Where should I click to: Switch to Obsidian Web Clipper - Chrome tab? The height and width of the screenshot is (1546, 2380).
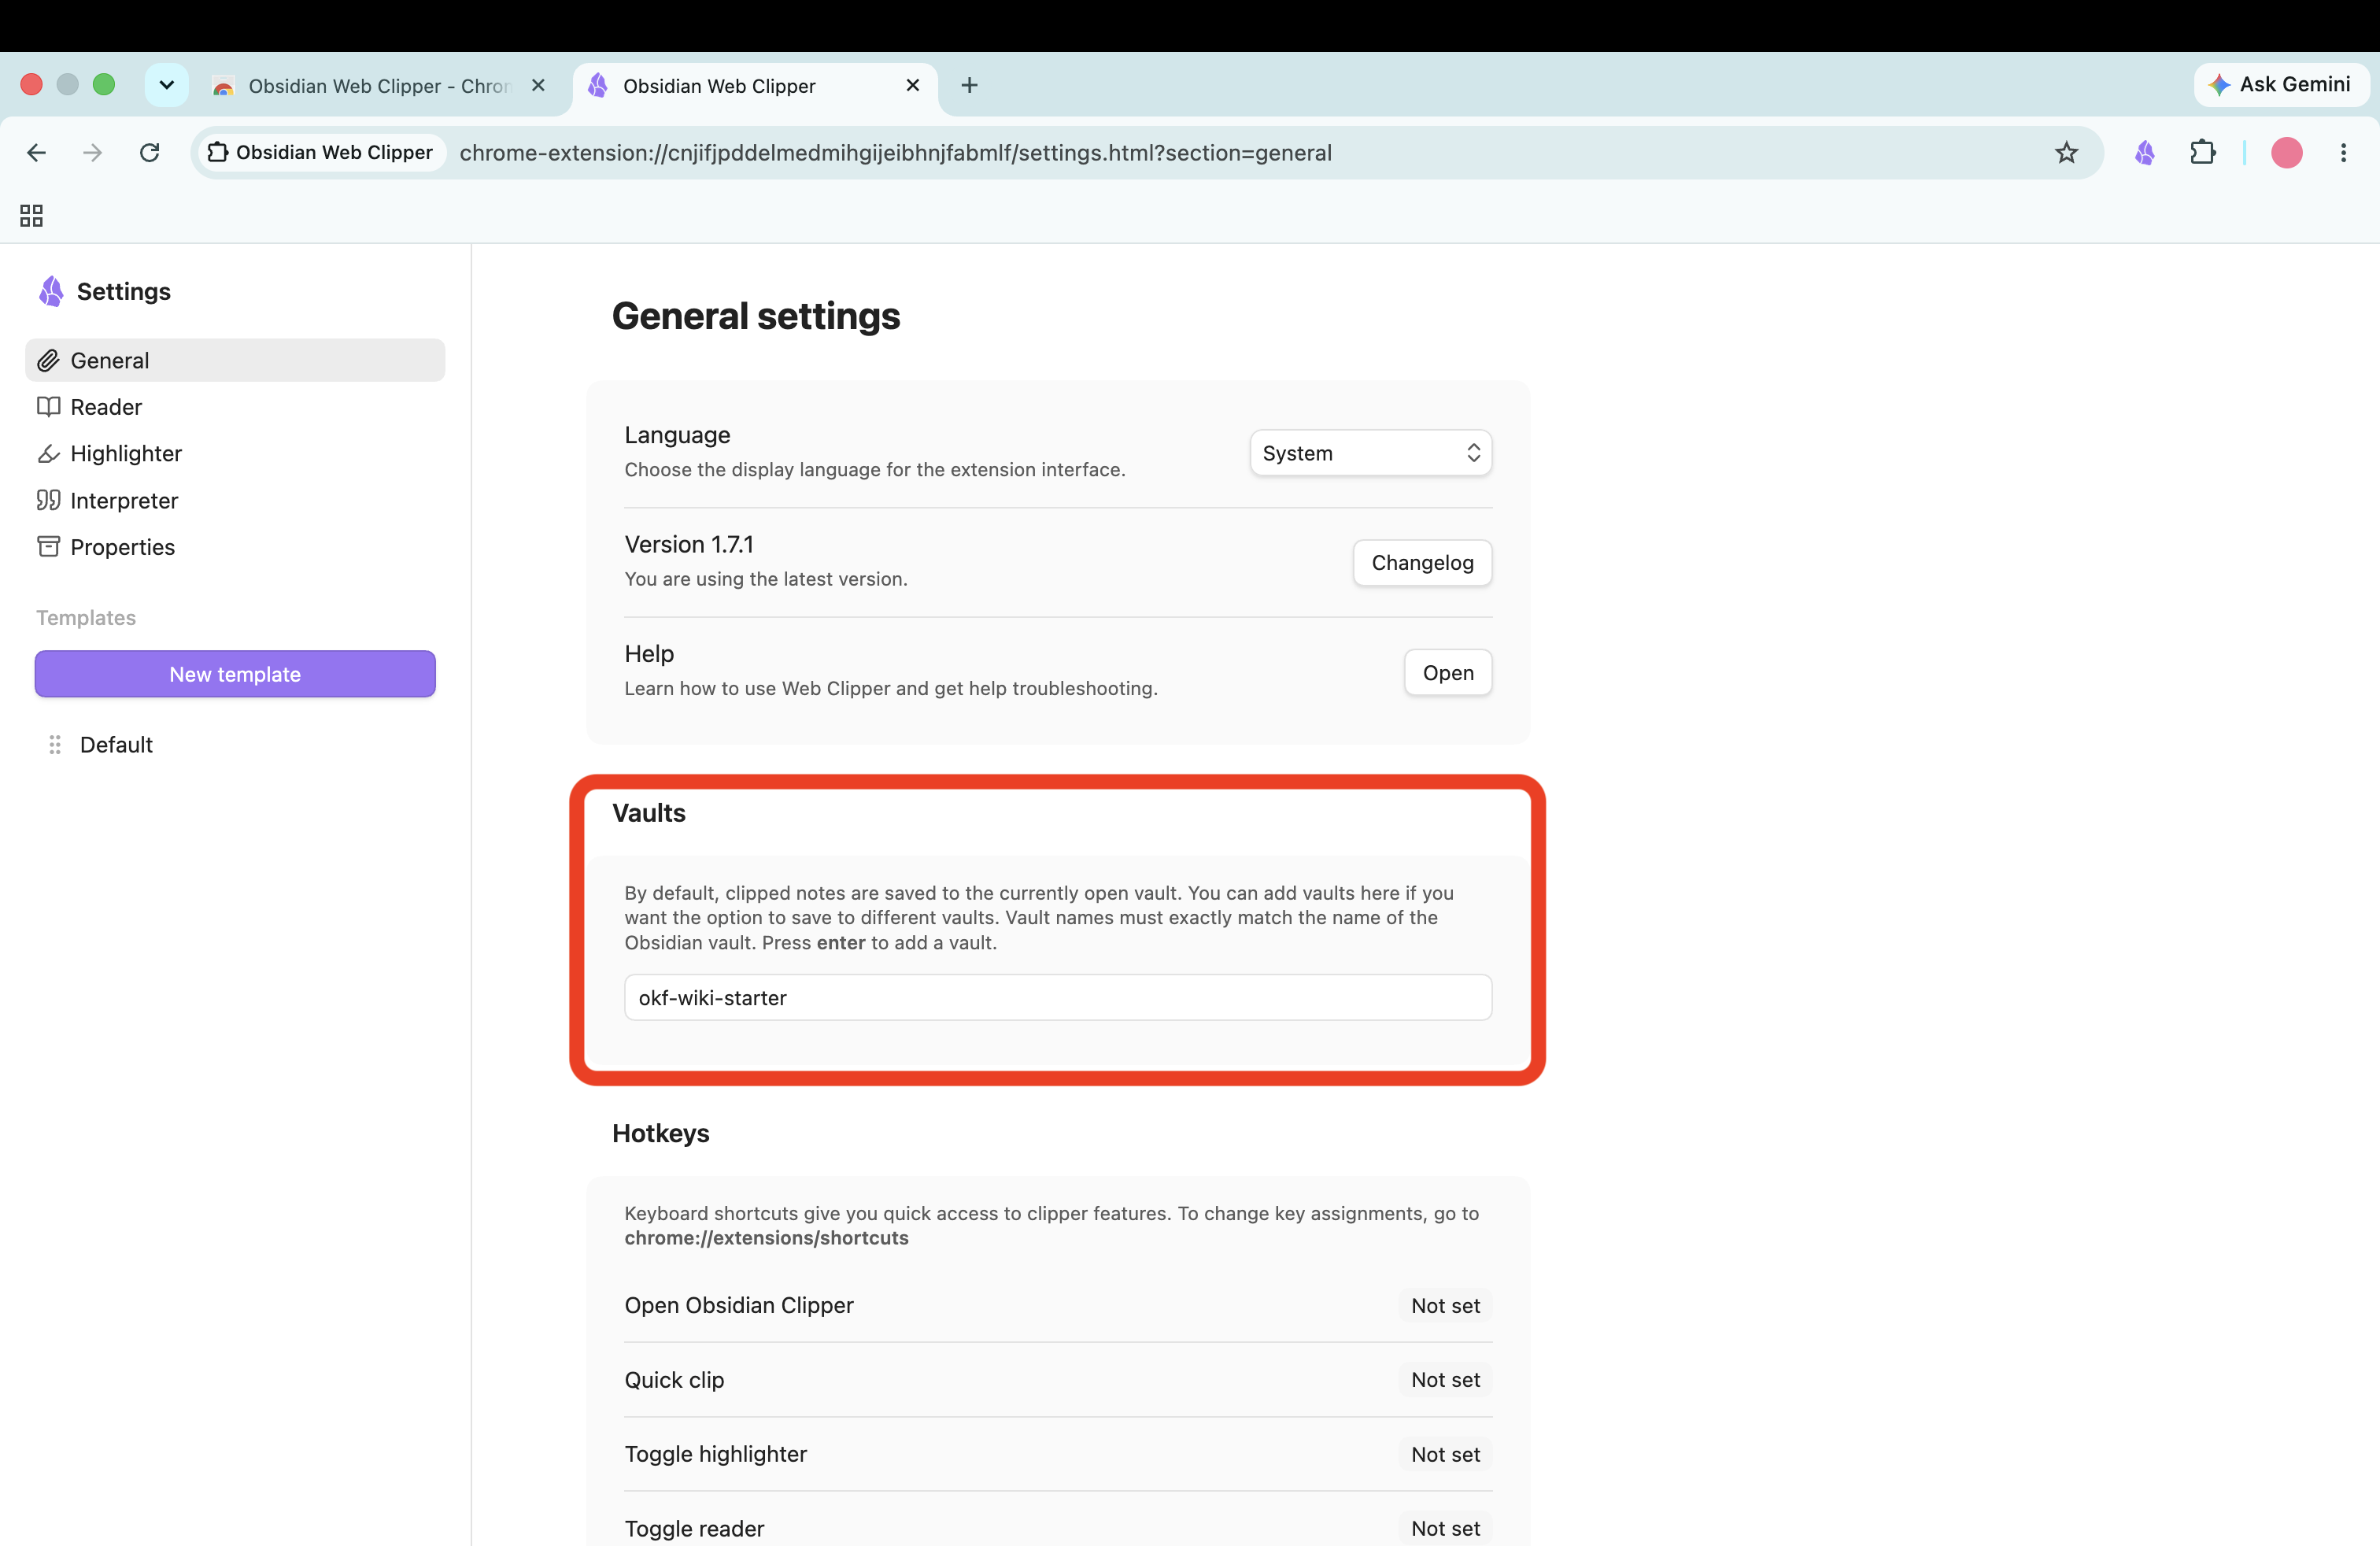(x=380, y=86)
